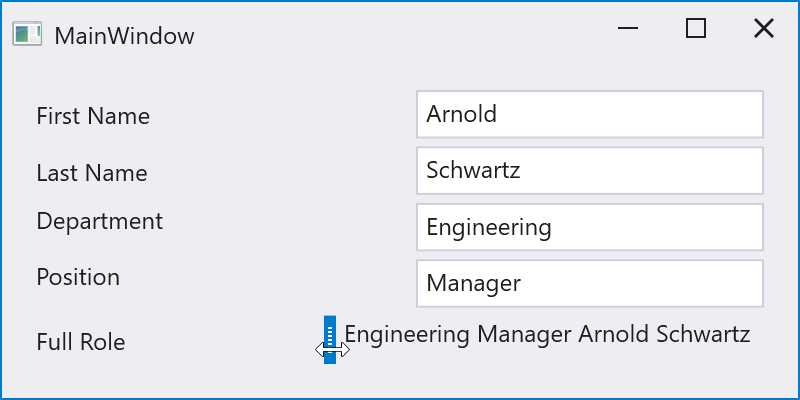Click the word Engineering in Full Role output
The image size is (800, 400).
pyautogui.click(x=407, y=334)
